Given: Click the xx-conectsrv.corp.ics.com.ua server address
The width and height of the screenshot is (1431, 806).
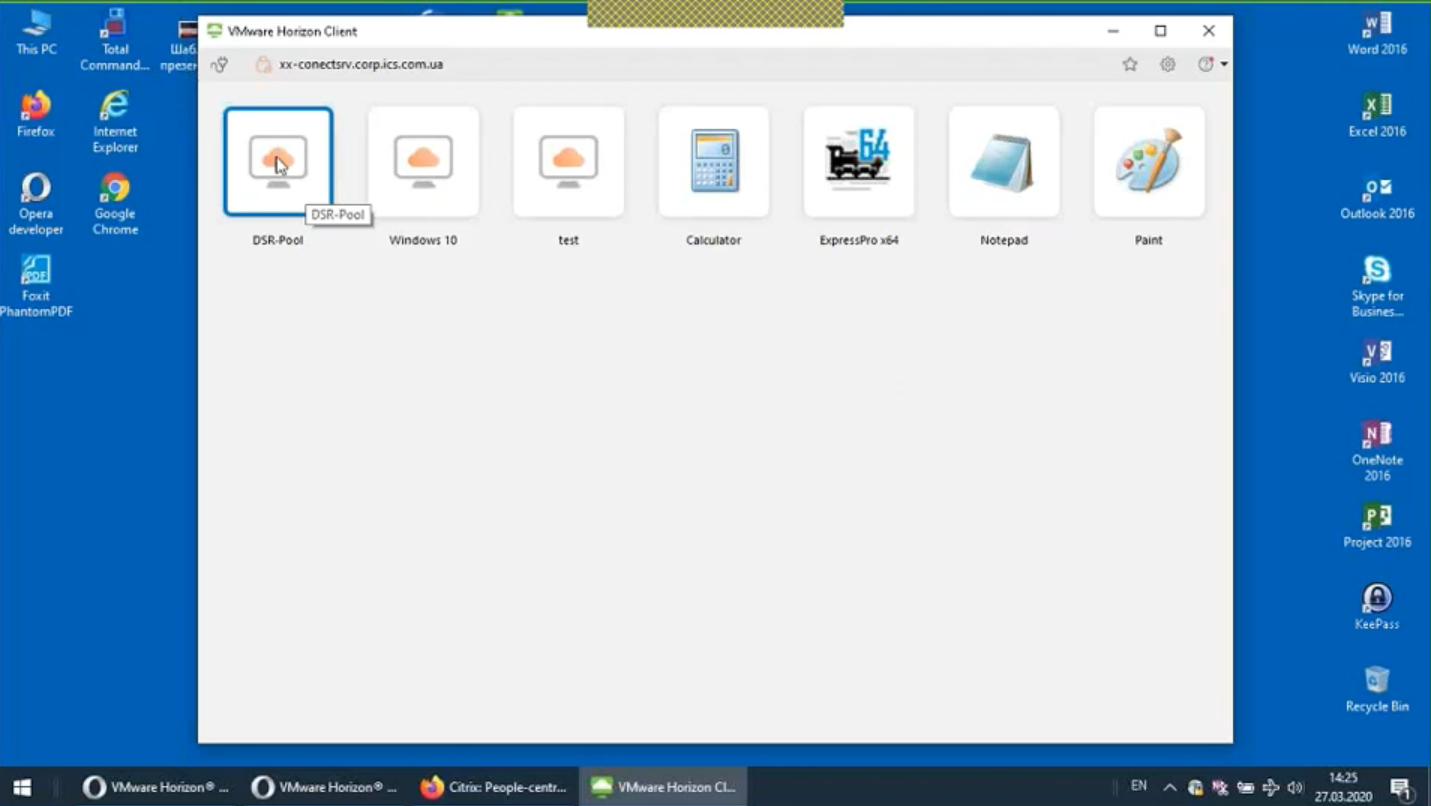Looking at the screenshot, I should click(361, 64).
